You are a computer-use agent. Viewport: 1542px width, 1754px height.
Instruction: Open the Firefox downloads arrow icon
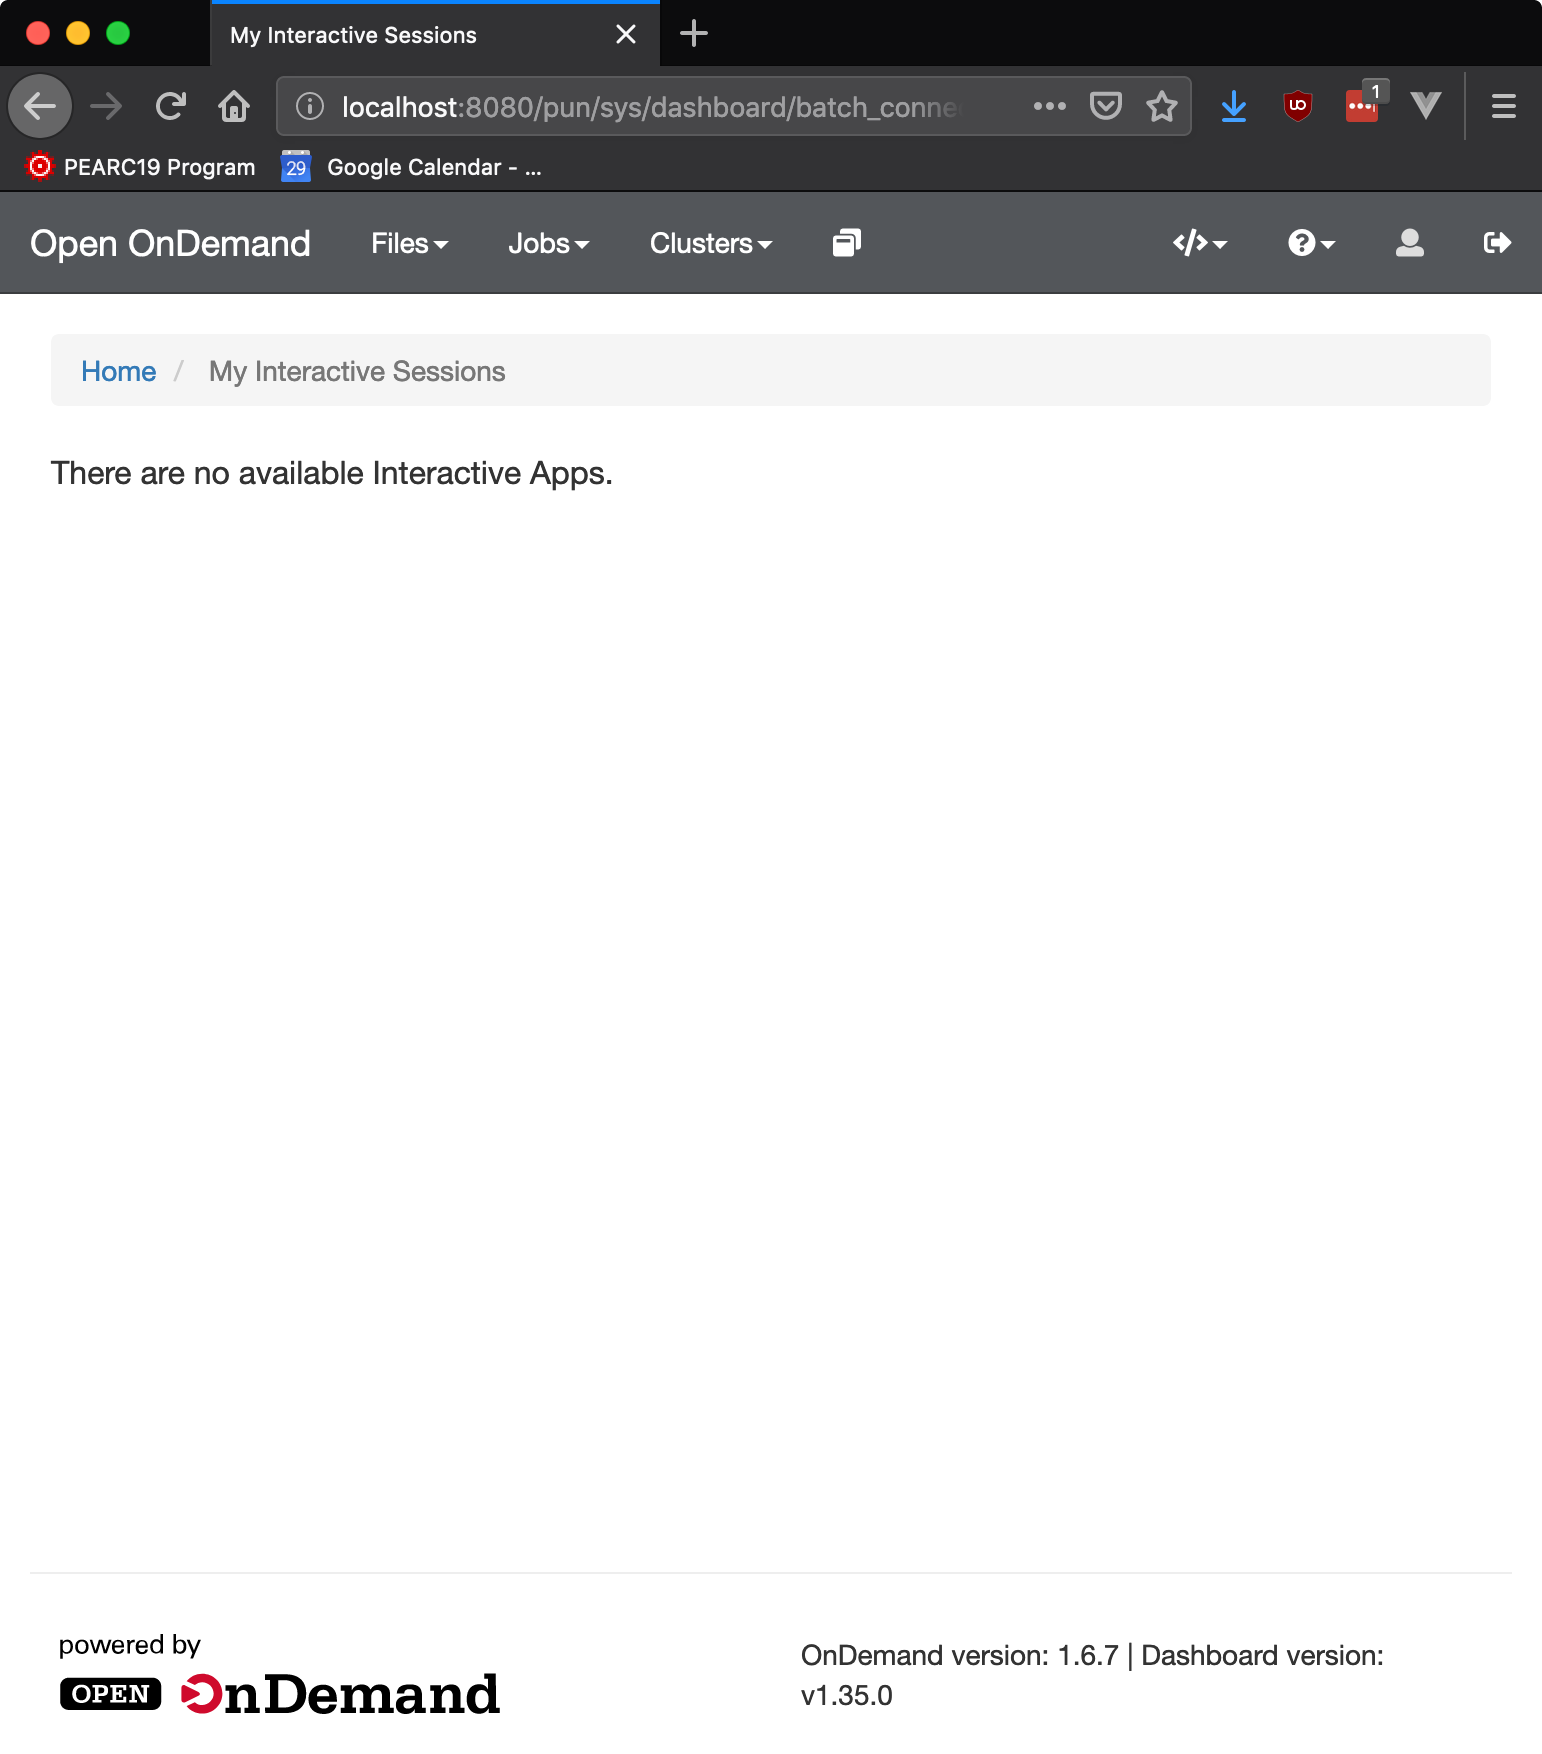coord(1233,106)
